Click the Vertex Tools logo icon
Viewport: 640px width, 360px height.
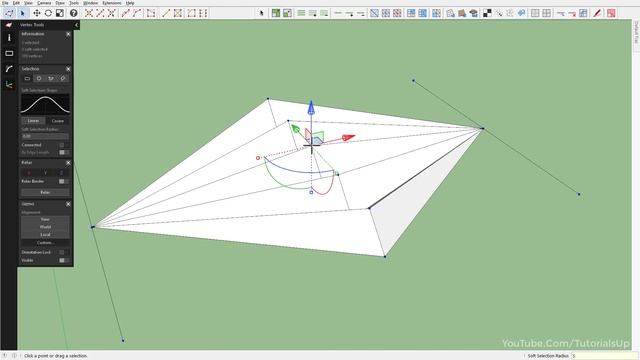[x=9, y=25]
